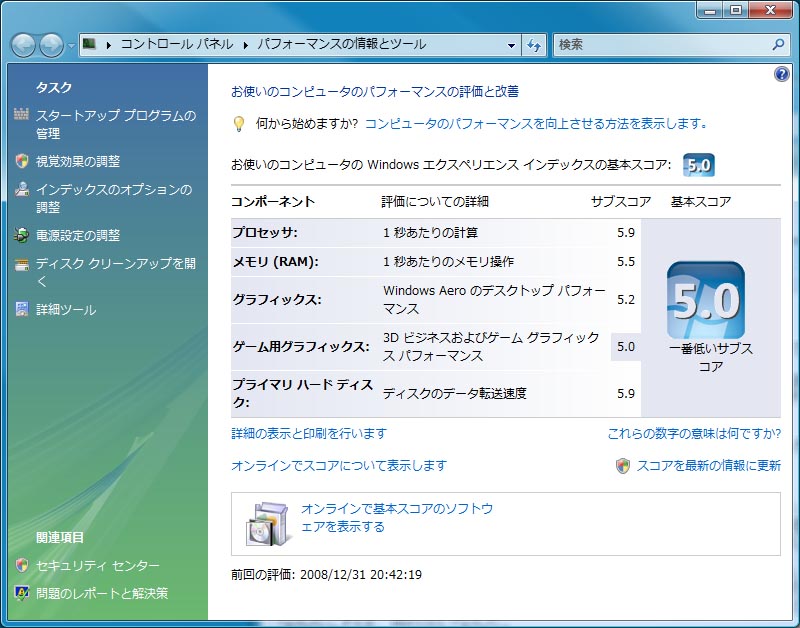Click the Forward navigation arrow button
Screen dimensions: 800x628
[52, 45]
